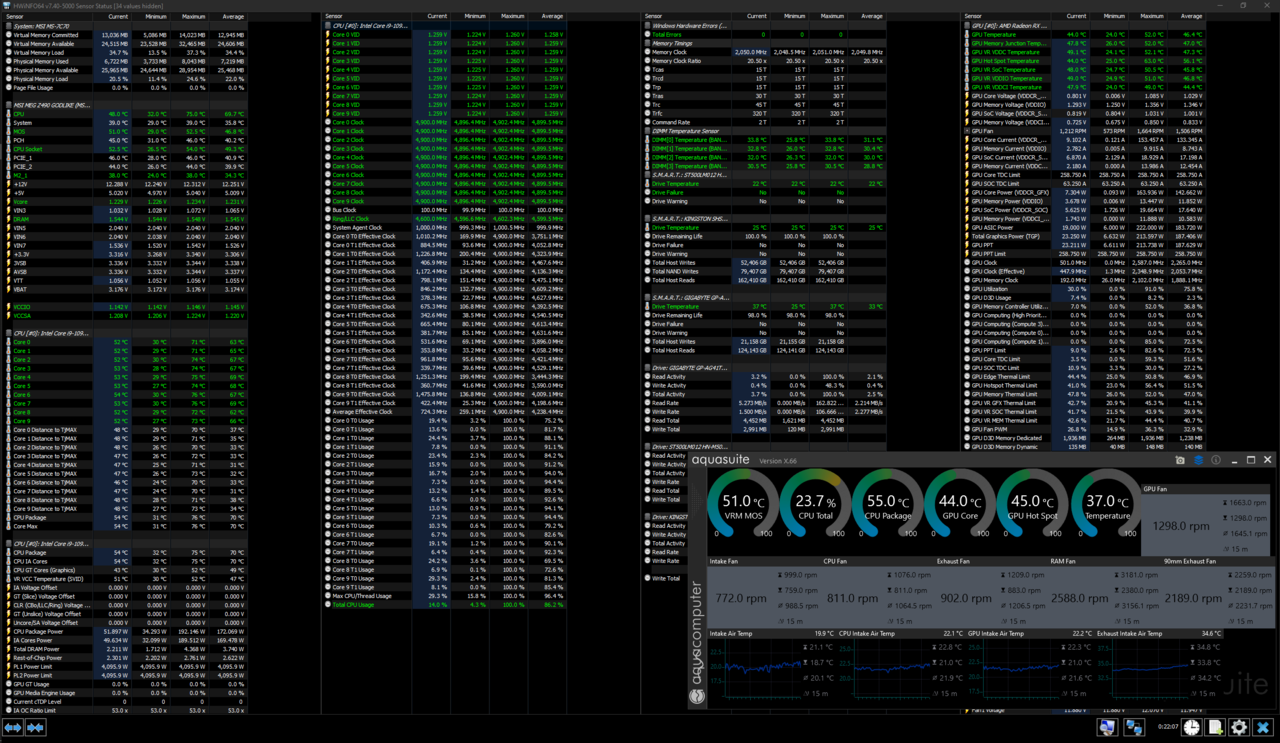Collapse the MSI MEG Z490 GODLIKE sensor group
This screenshot has height=743, width=1280.
click(x=50, y=105)
